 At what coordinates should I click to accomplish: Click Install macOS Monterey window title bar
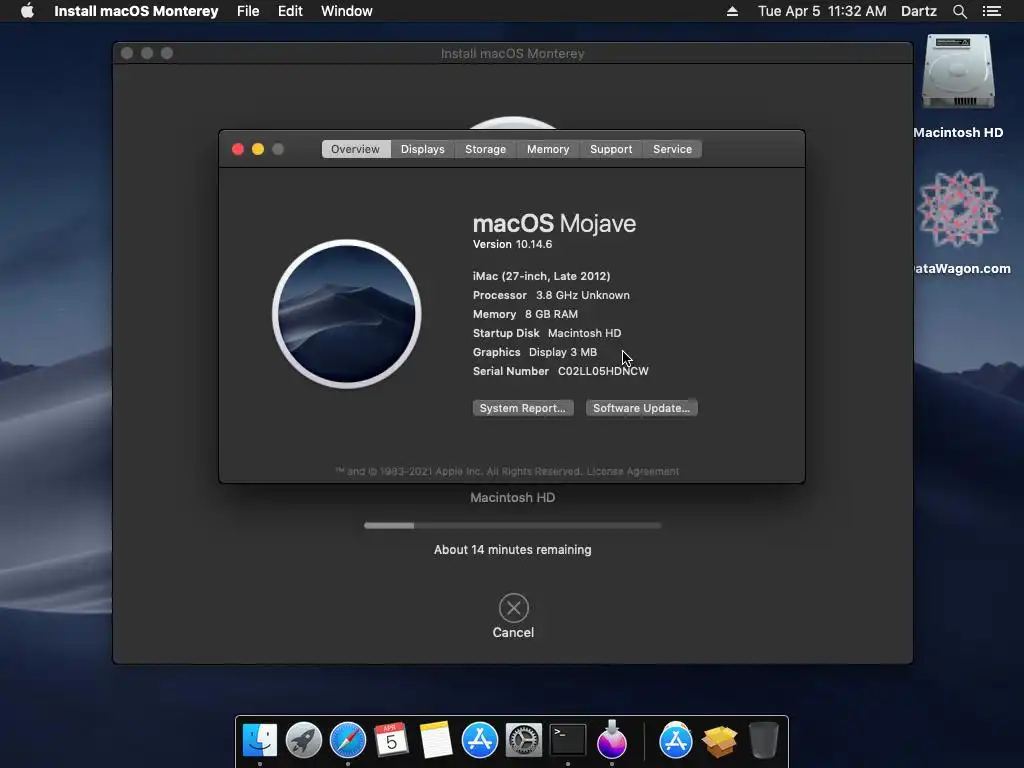pyautogui.click(x=513, y=54)
